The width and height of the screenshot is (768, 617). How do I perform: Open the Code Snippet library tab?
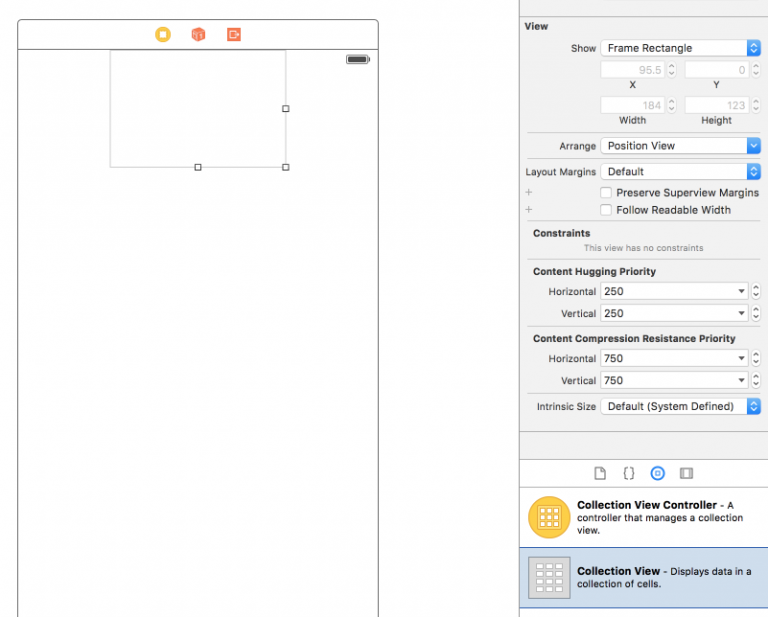tap(629, 473)
